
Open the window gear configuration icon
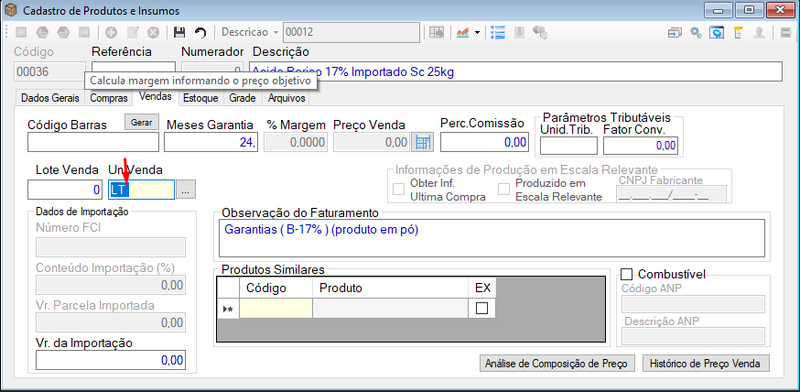click(x=717, y=33)
